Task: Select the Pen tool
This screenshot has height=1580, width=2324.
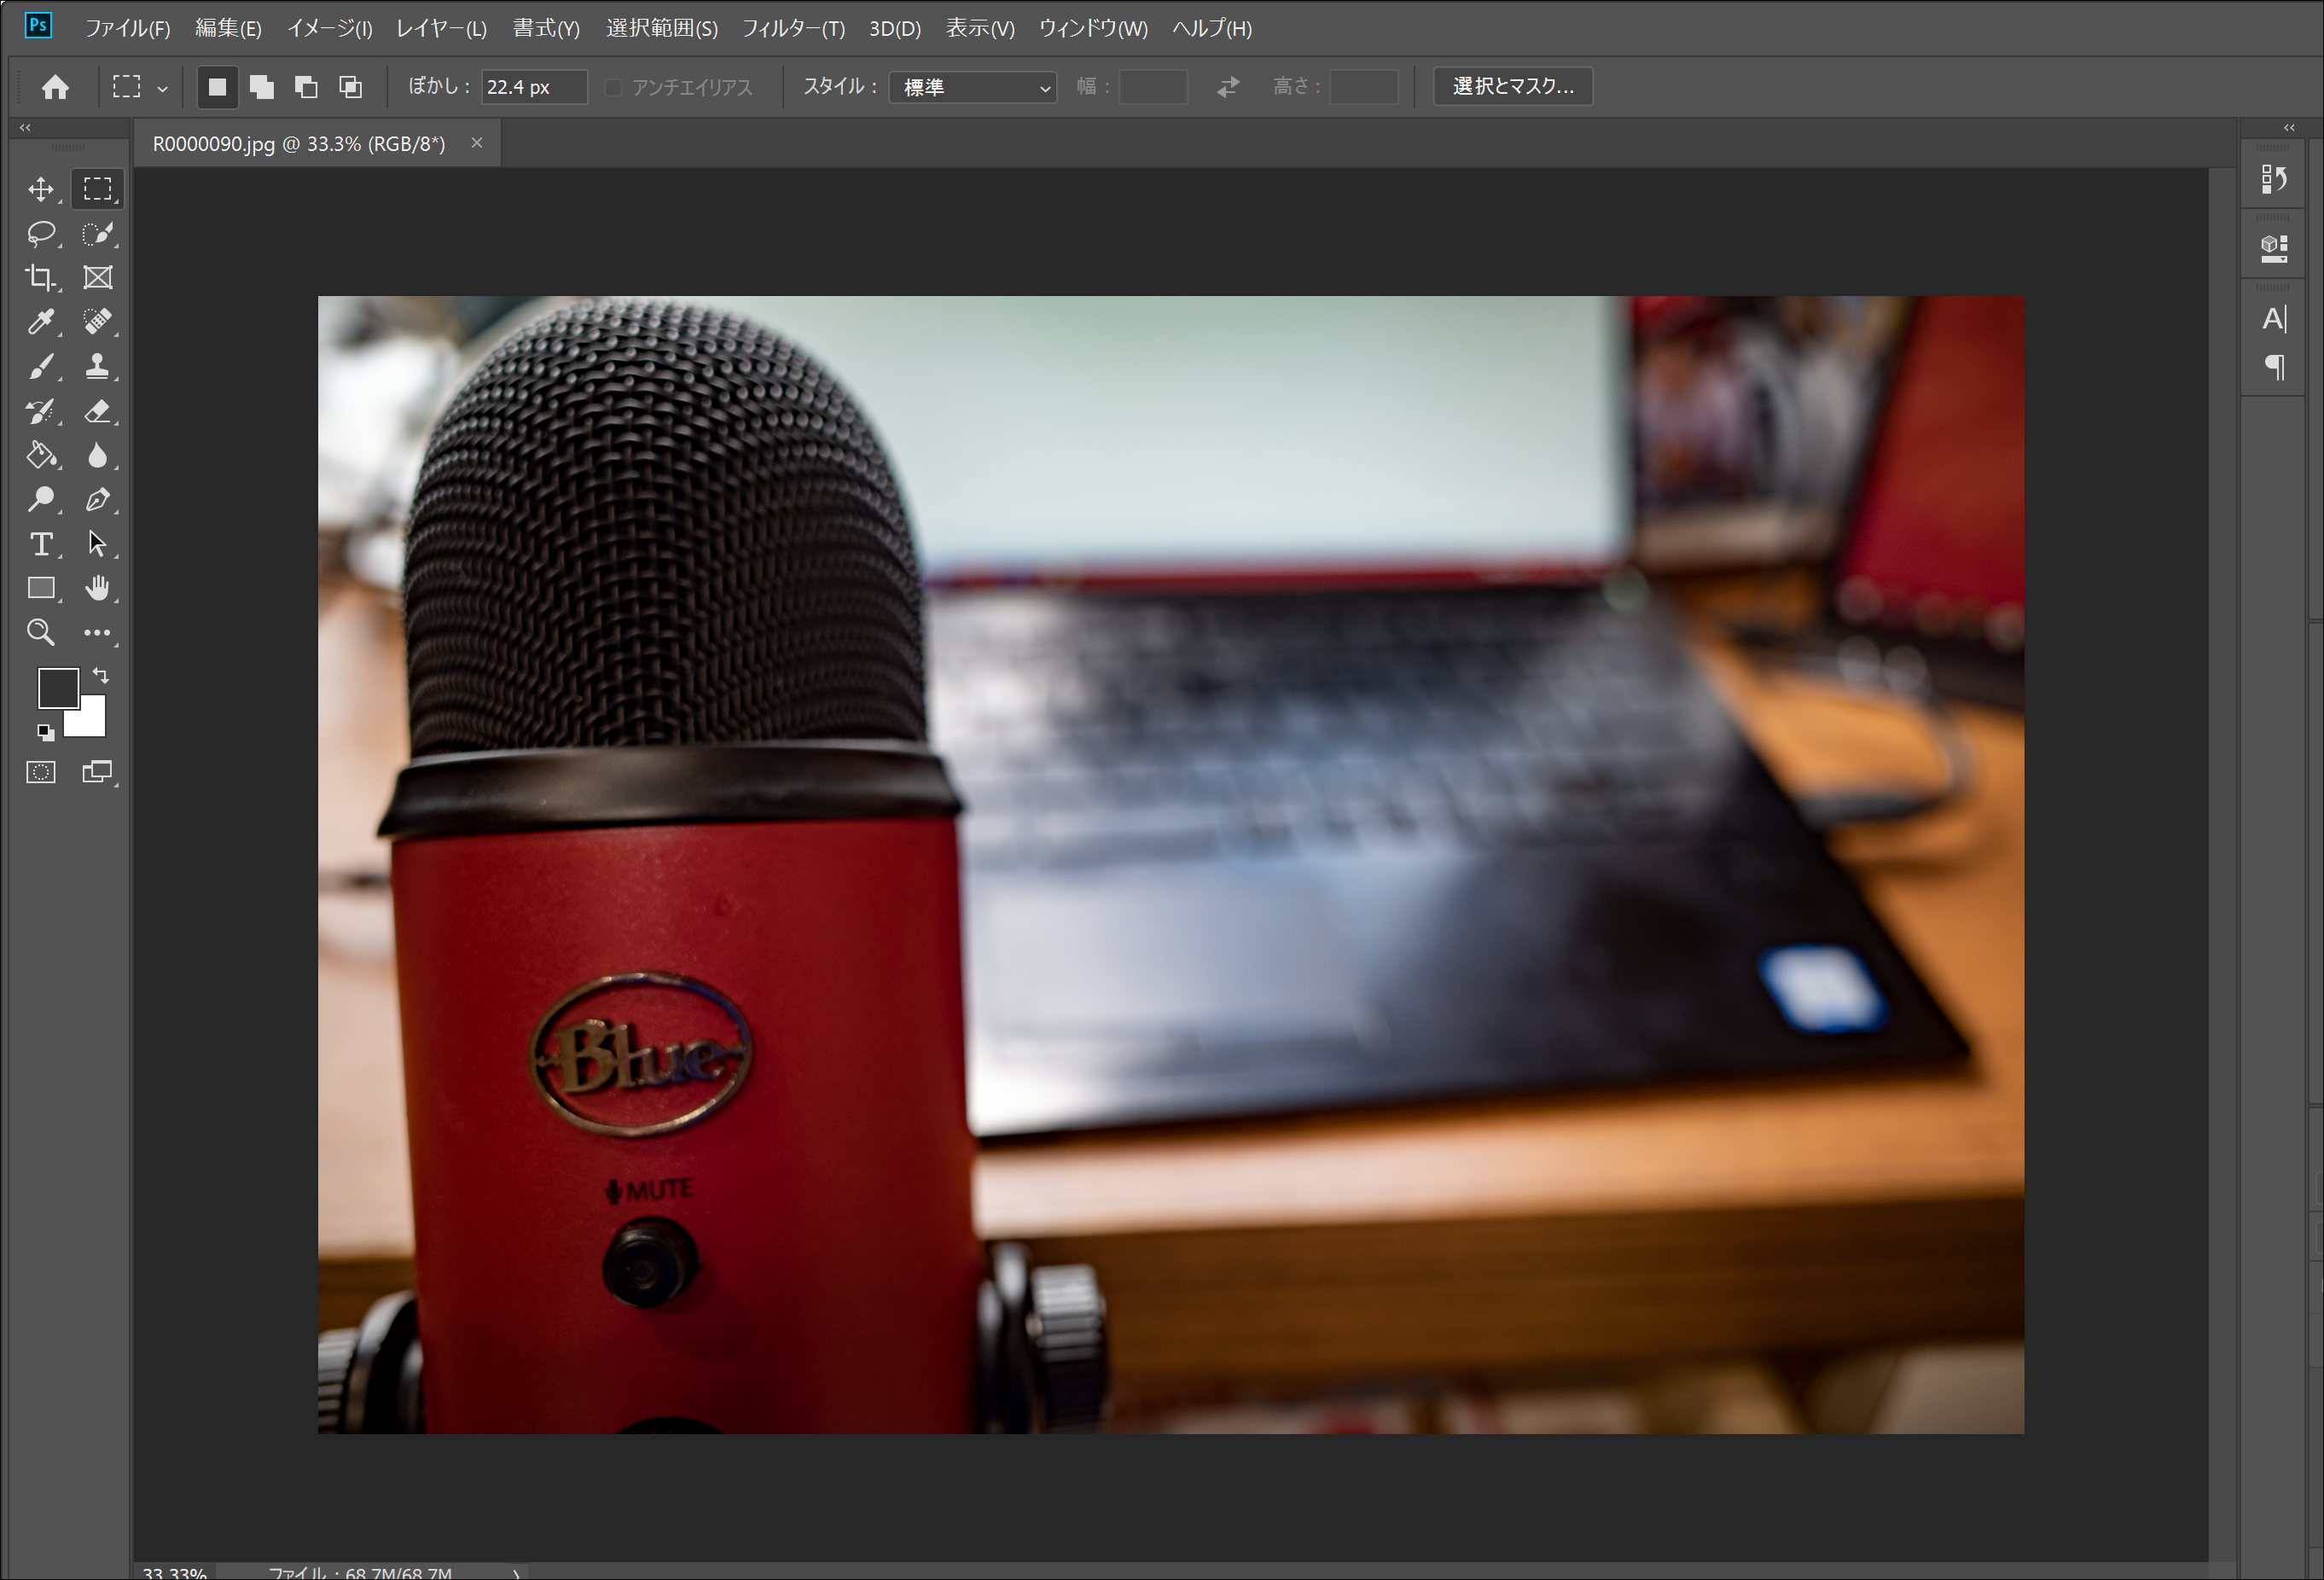Action: (97, 499)
